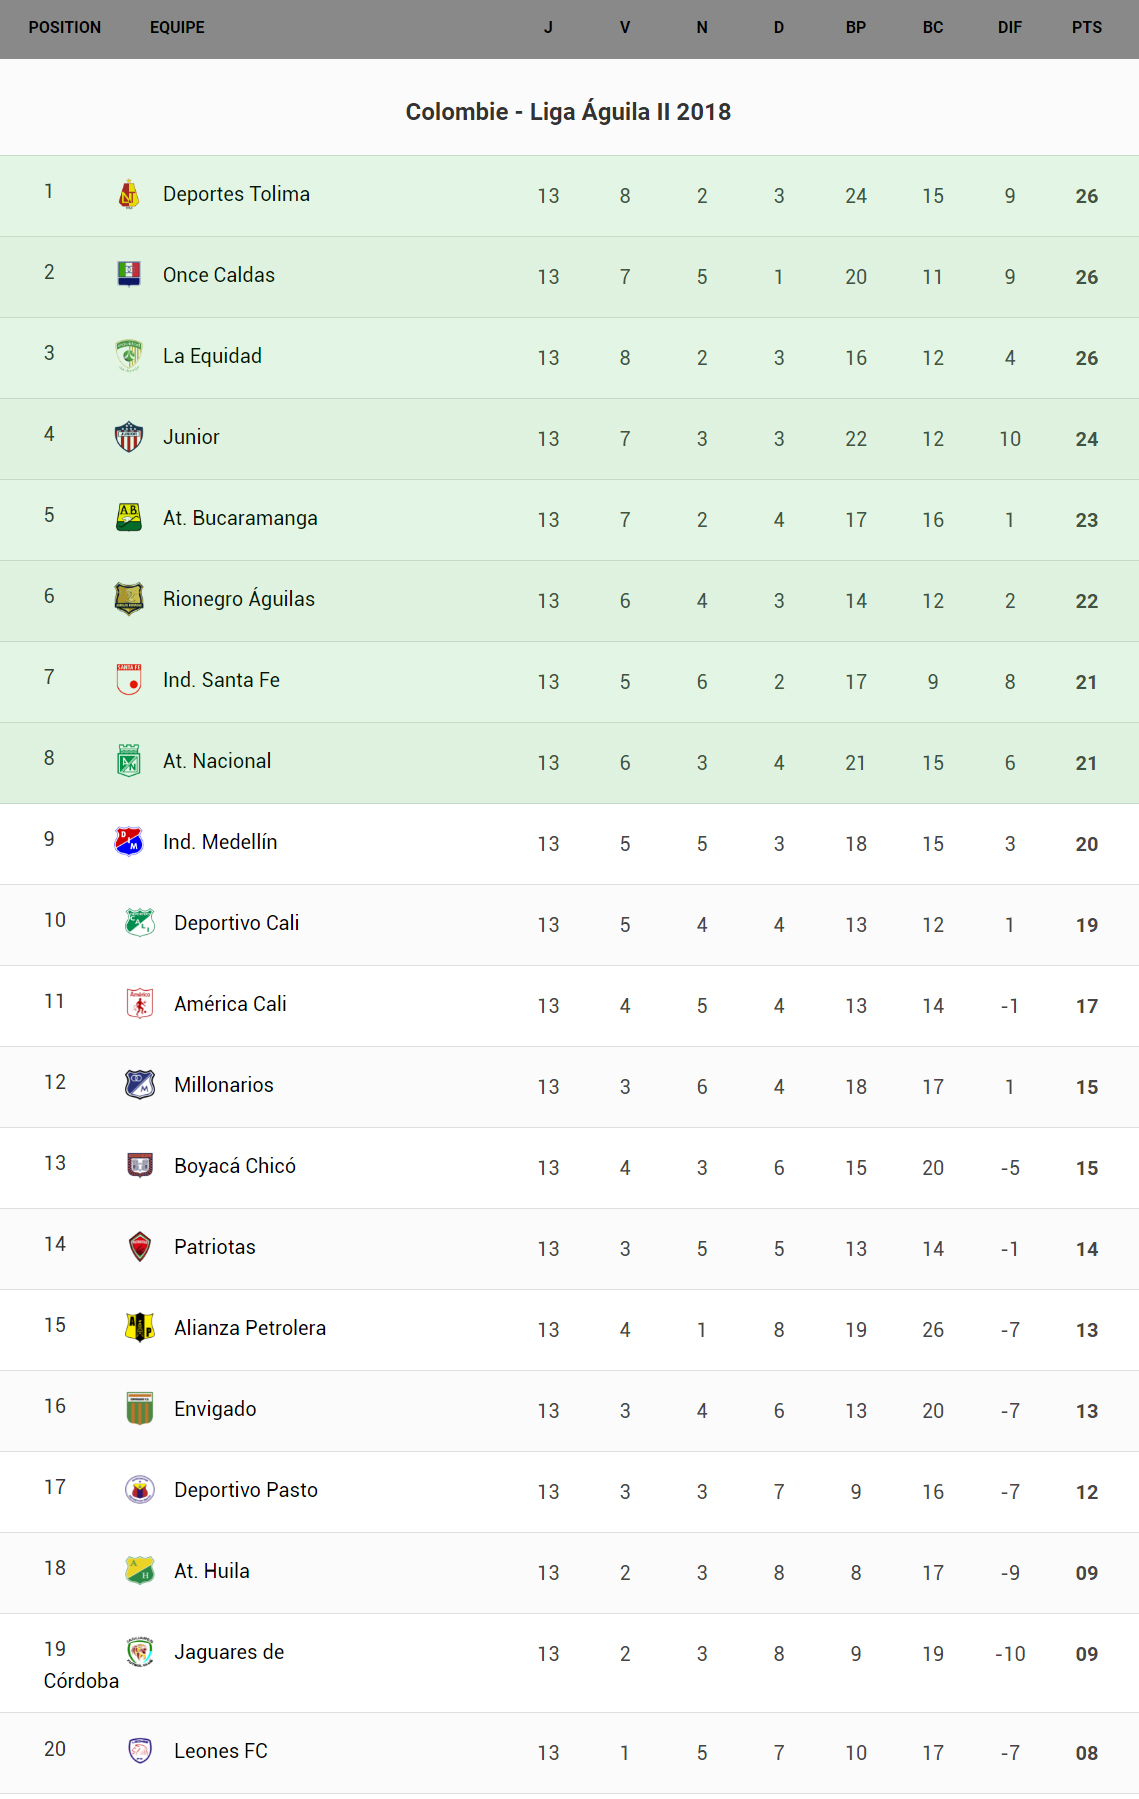The height and width of the screenshot is (1799, 1139).
Task: Click the At. Bucaramanga club badge
Action: click(x=129, y=517)
